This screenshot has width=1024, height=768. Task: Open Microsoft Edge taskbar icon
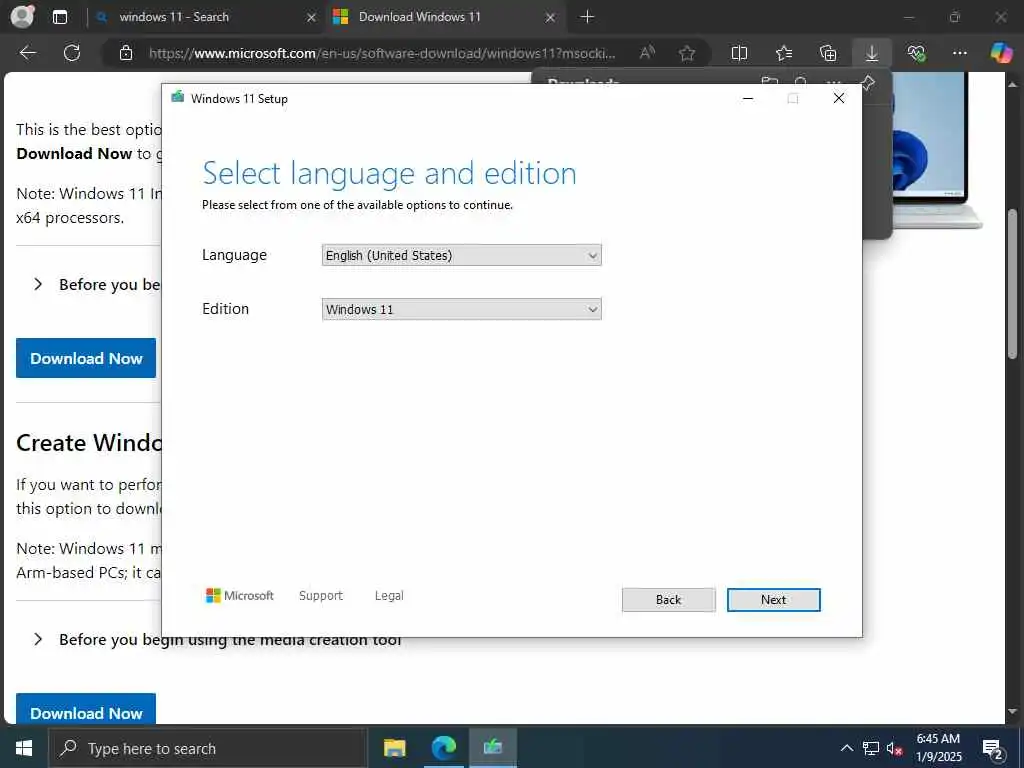click(x=443, y=748)
